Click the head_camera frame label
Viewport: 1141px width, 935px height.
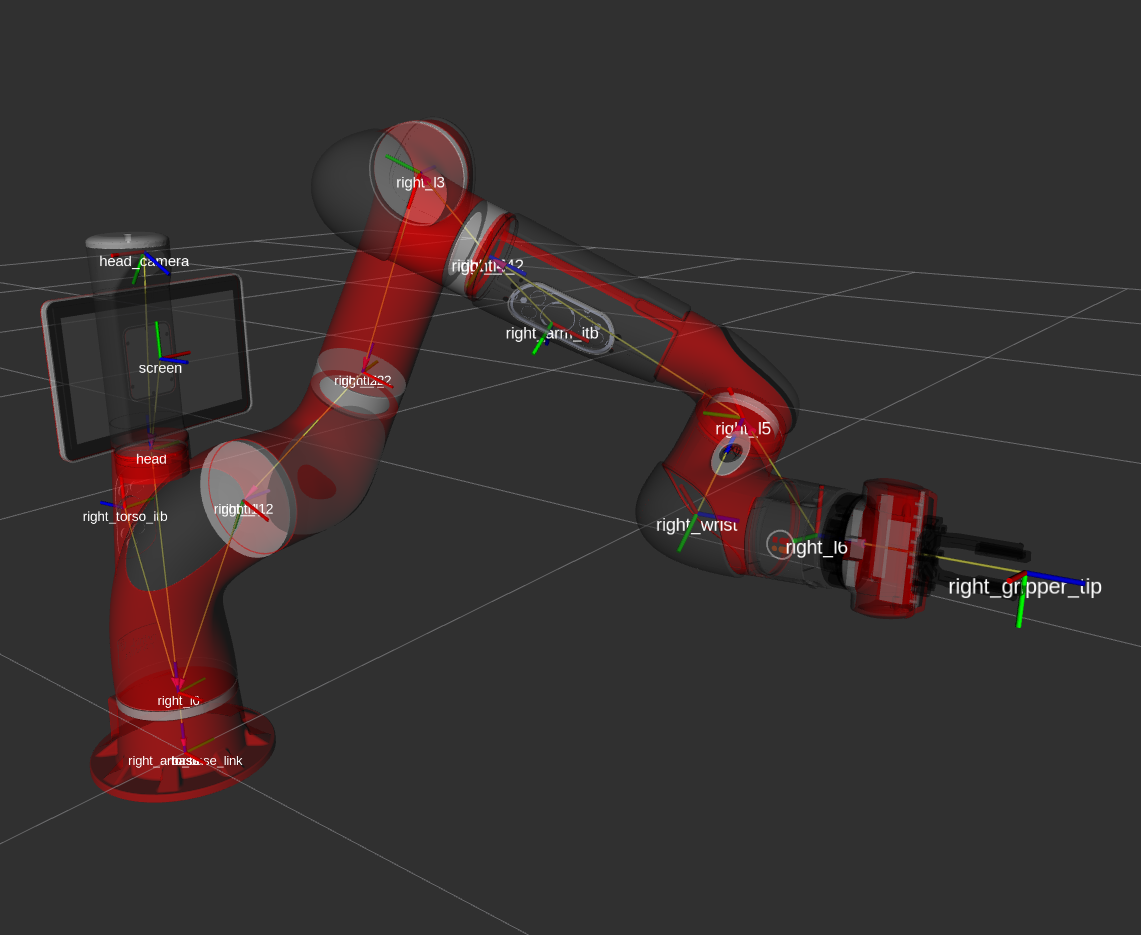pyautogui.click(x=144, y=261)
